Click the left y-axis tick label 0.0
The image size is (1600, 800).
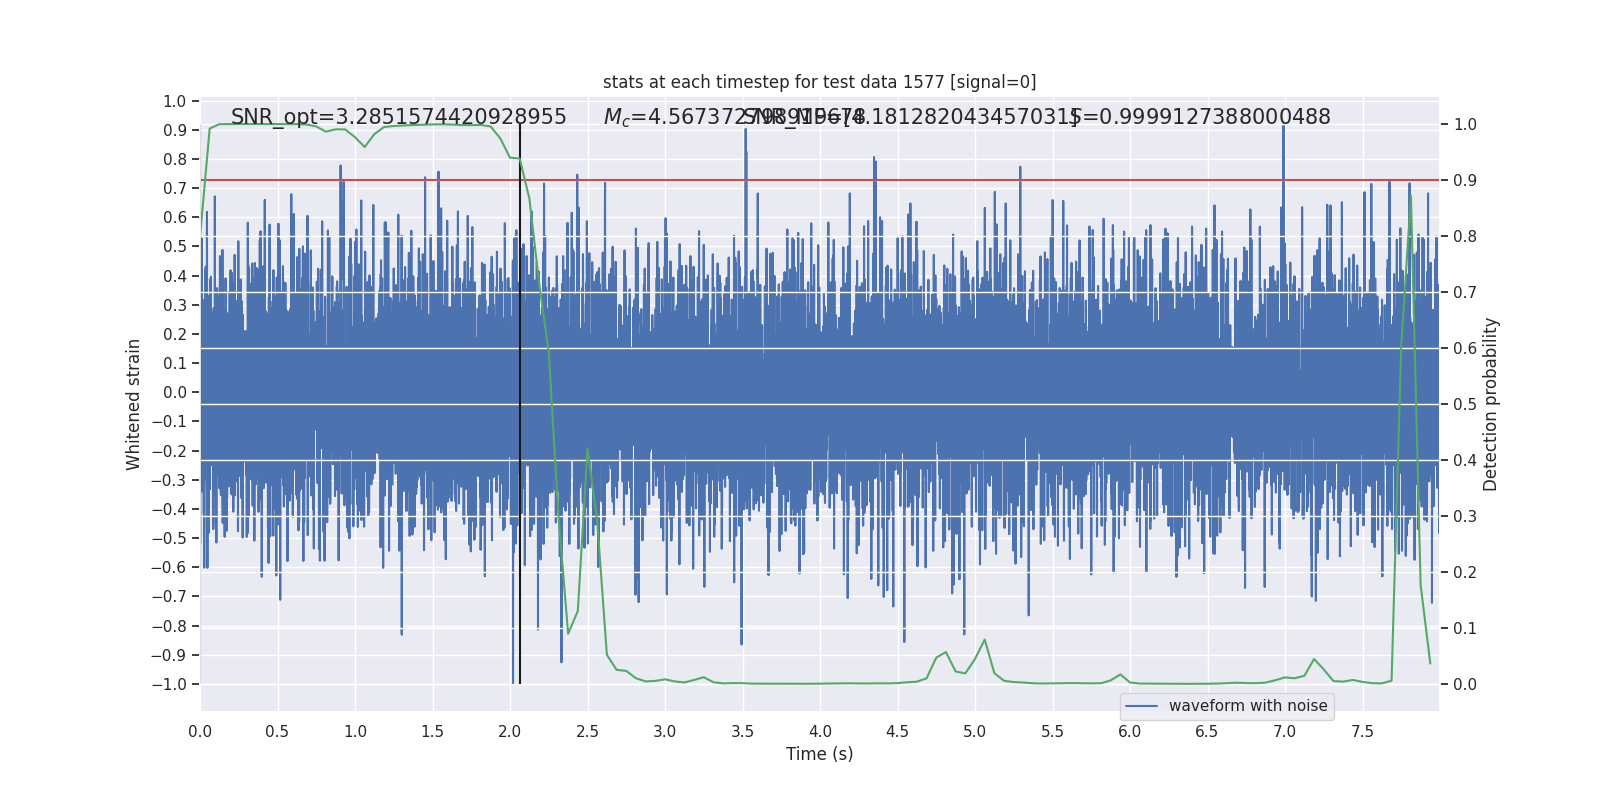175,393
